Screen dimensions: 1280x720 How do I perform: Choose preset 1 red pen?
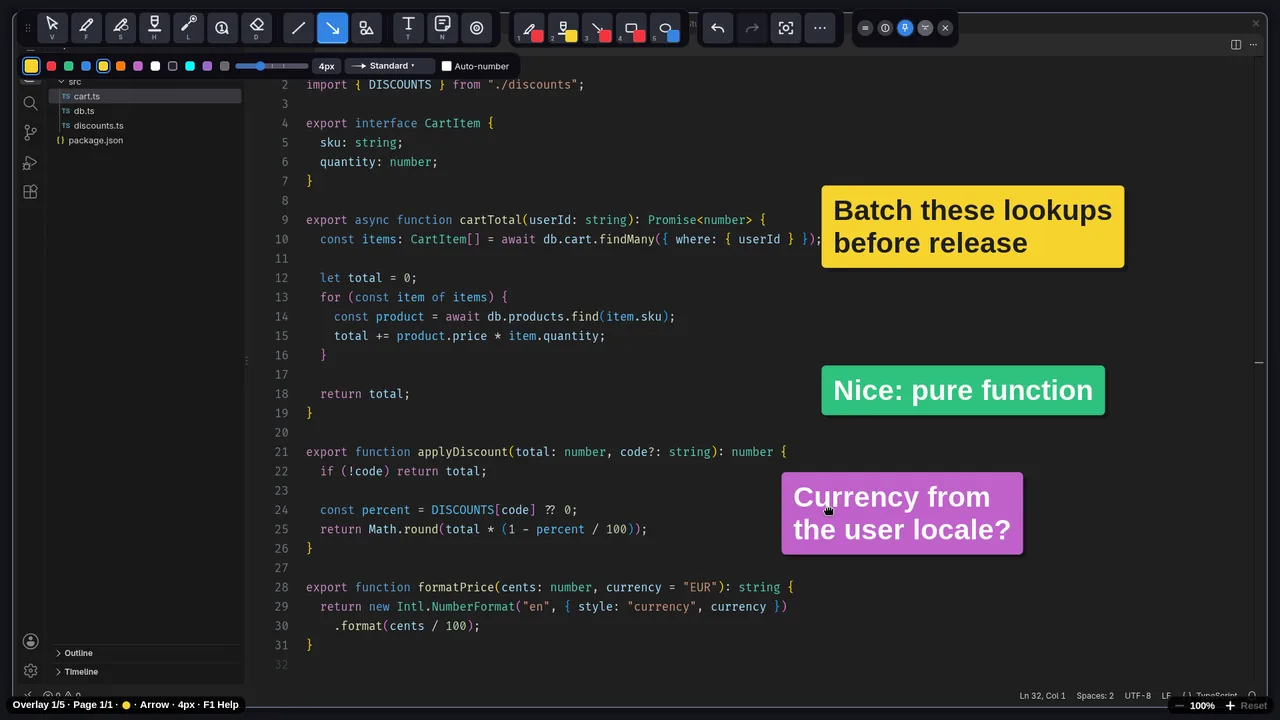pyautogui.click(x=530, y=28)
